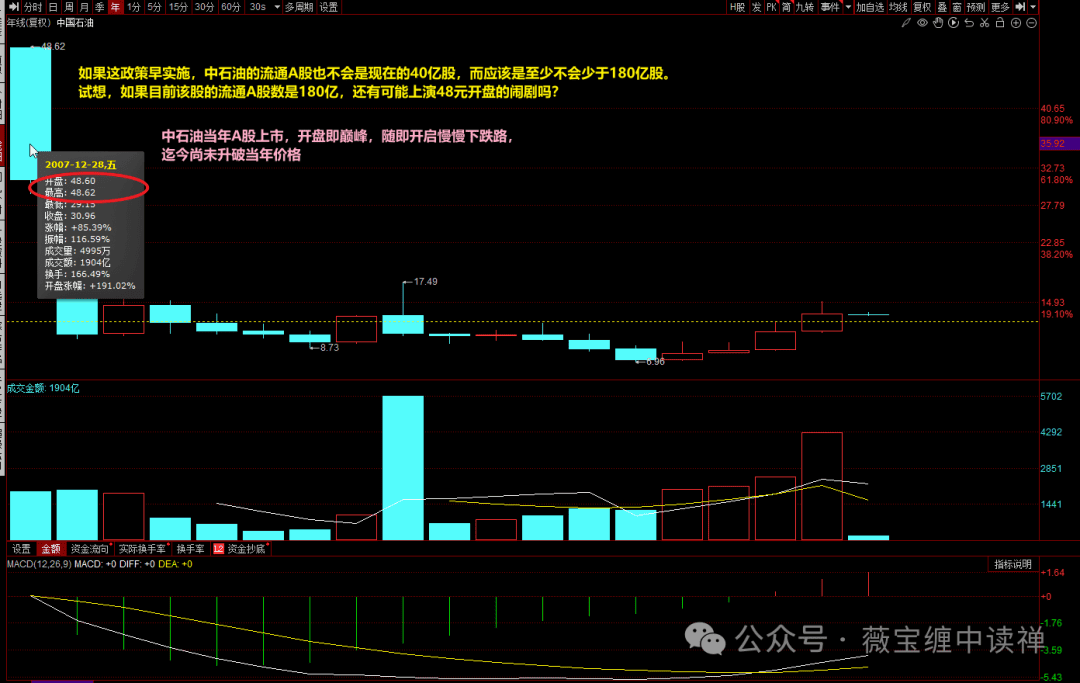Click the H股 button

click(737, 7)
